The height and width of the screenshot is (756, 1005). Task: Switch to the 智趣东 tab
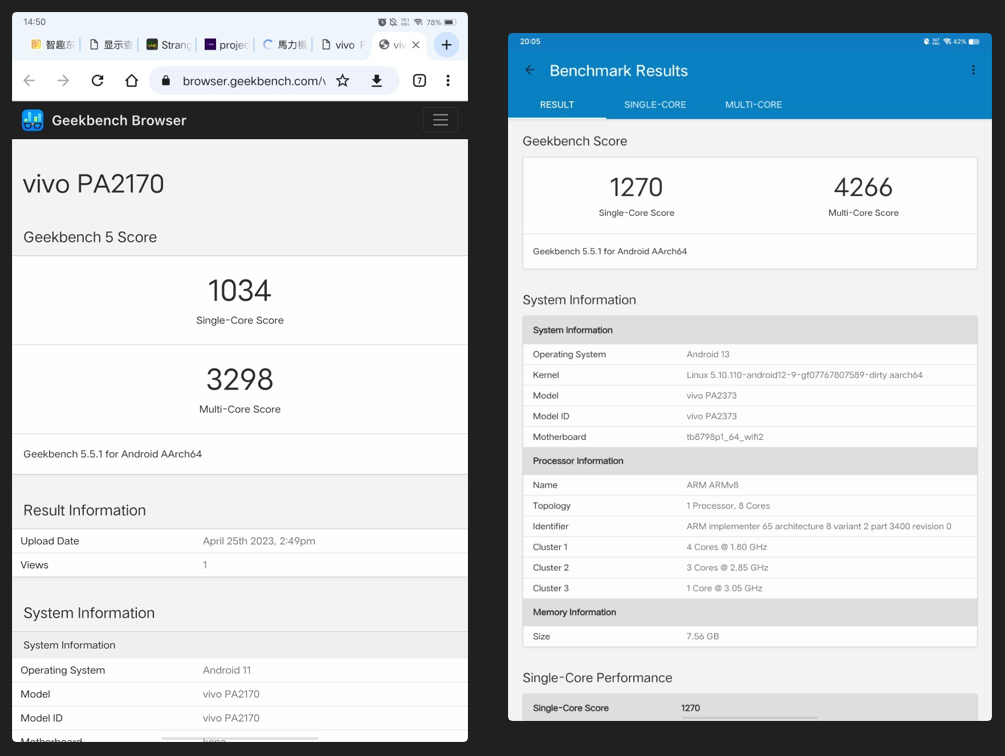click(53, 45)
